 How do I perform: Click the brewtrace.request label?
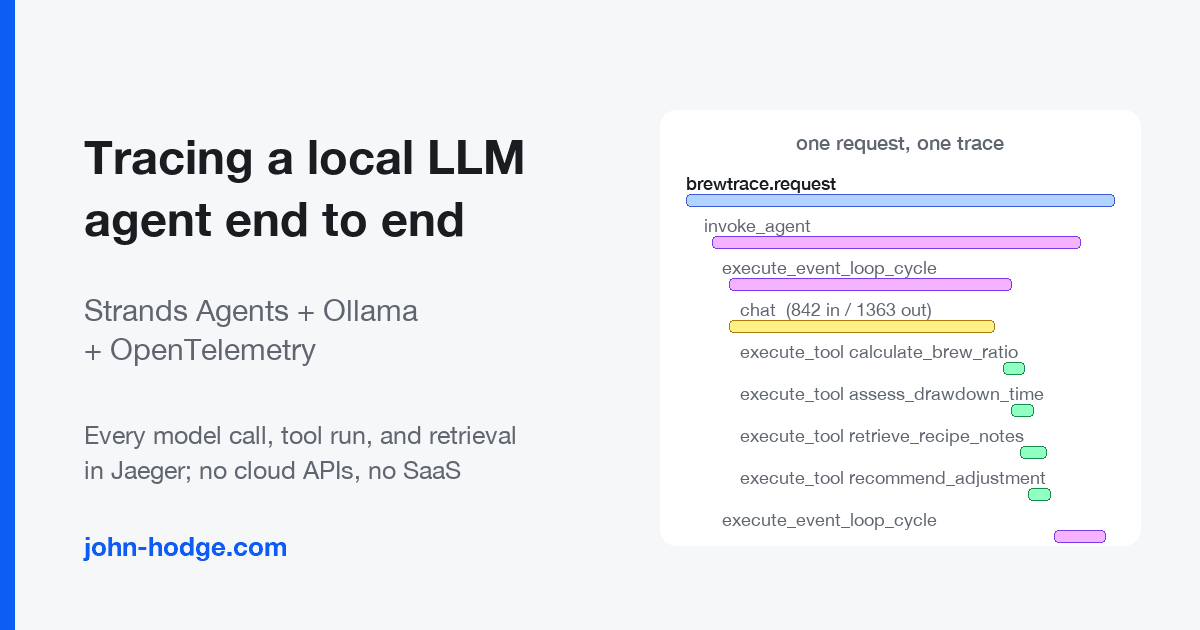pyautogui.click(x=761, y=184)
